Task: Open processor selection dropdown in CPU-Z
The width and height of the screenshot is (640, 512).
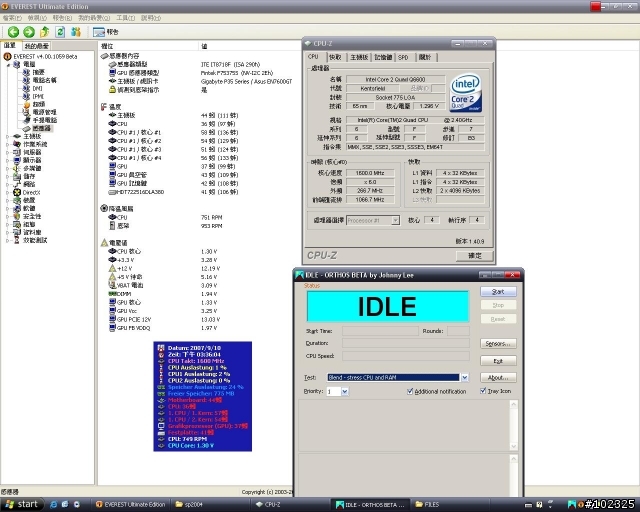Action: [x=395, y=220]
